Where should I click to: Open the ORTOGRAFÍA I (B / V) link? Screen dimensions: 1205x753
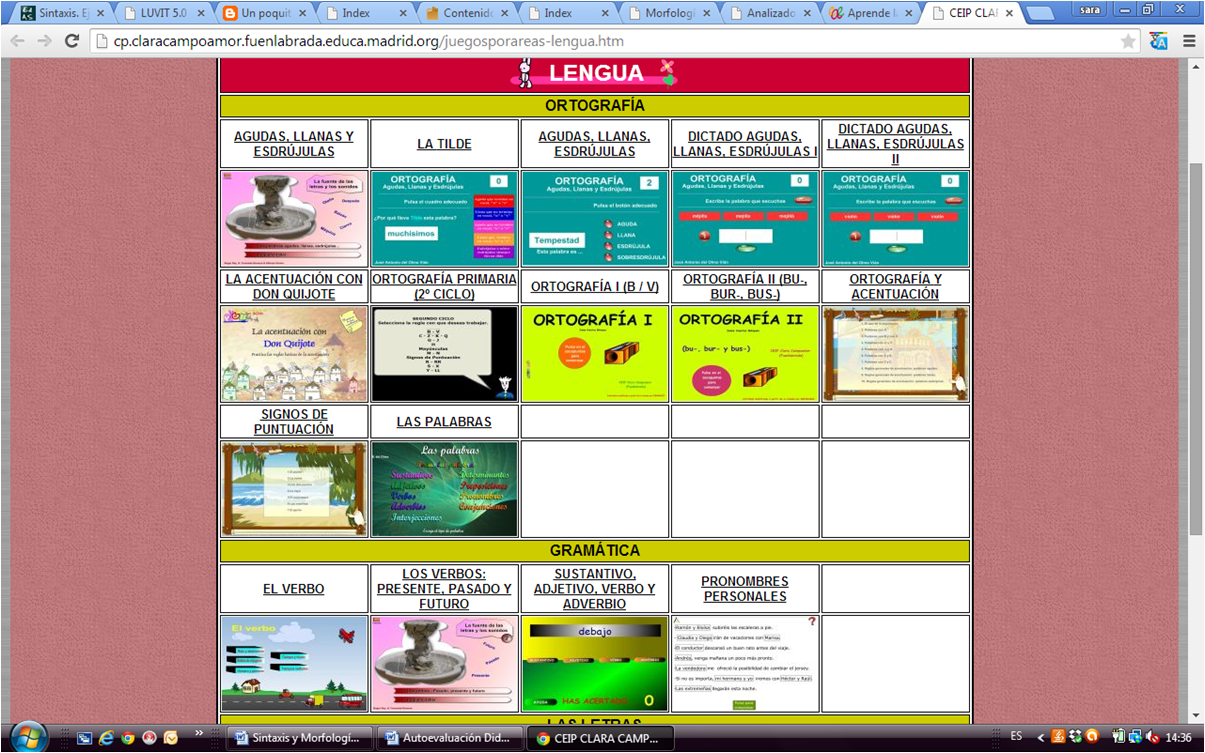tap(595, 287)
